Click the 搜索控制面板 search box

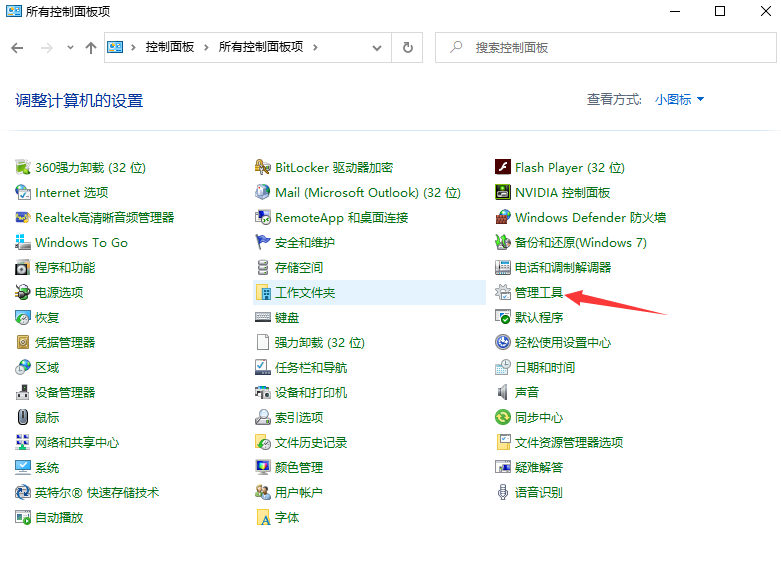pos(610,47)
